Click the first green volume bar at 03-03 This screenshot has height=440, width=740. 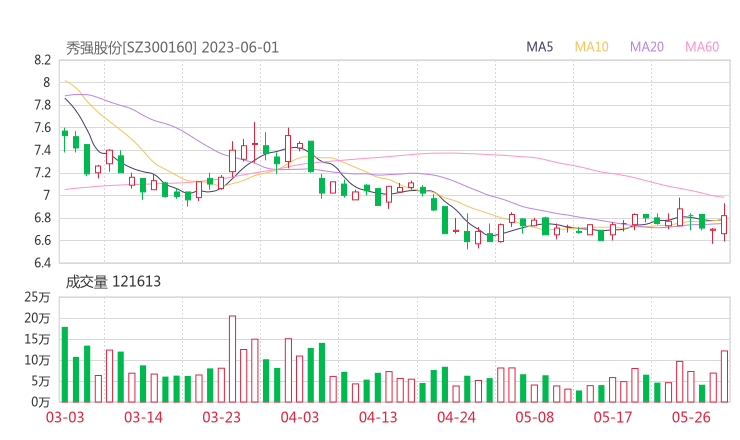point(65,364)
